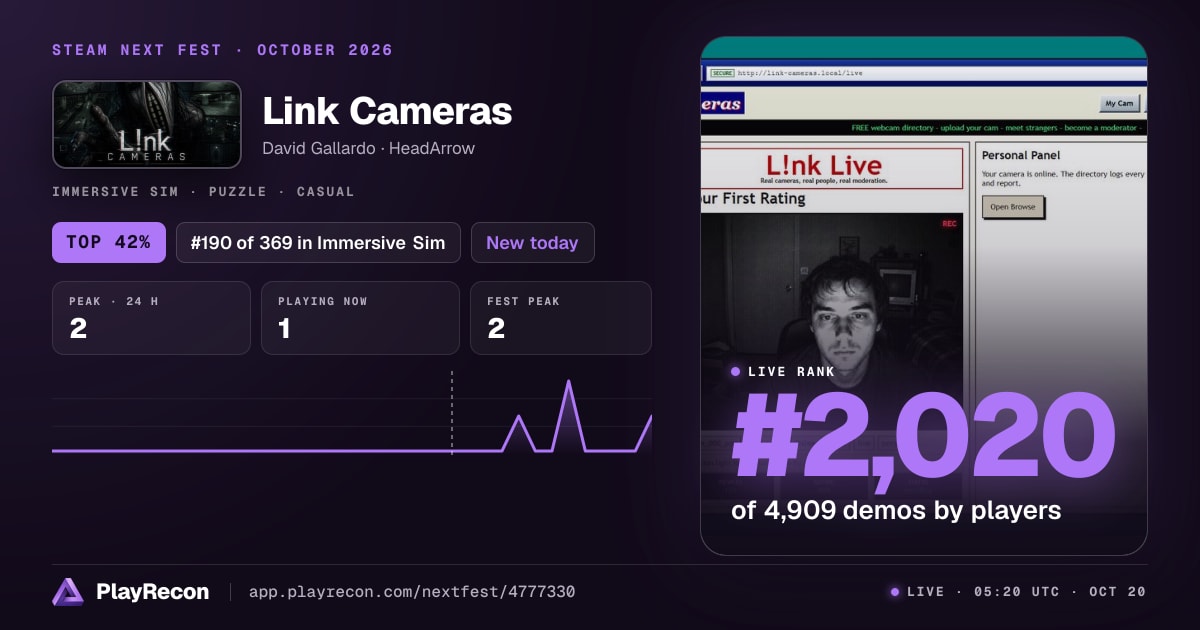Click the My Cam button in screenshot

pyautogui.click(x=1119, y=103)
